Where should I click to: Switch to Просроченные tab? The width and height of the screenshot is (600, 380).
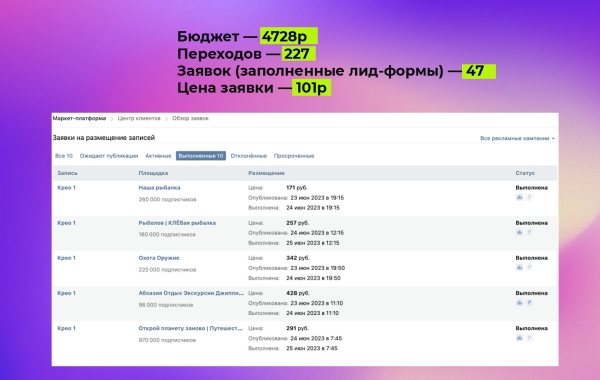294,156
